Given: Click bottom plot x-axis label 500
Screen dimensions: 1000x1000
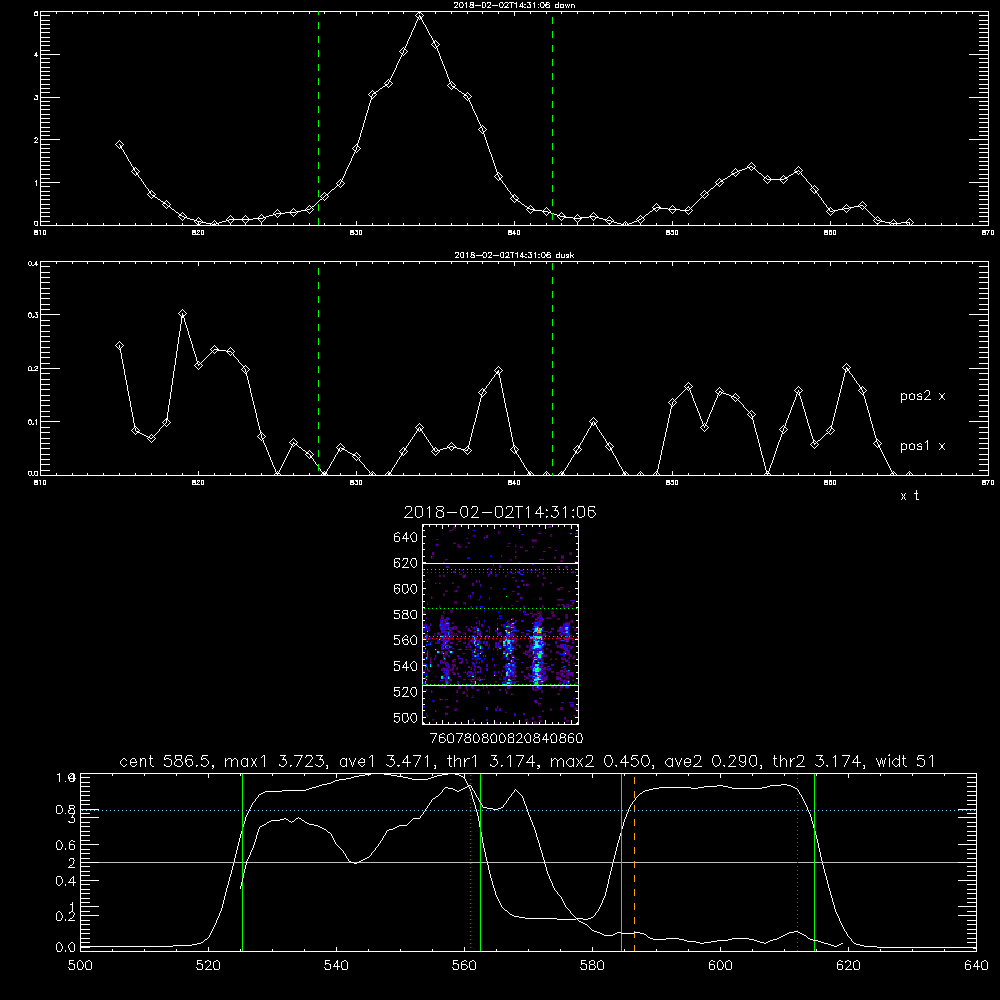Looking at the screenshot, I should [80, 965].
